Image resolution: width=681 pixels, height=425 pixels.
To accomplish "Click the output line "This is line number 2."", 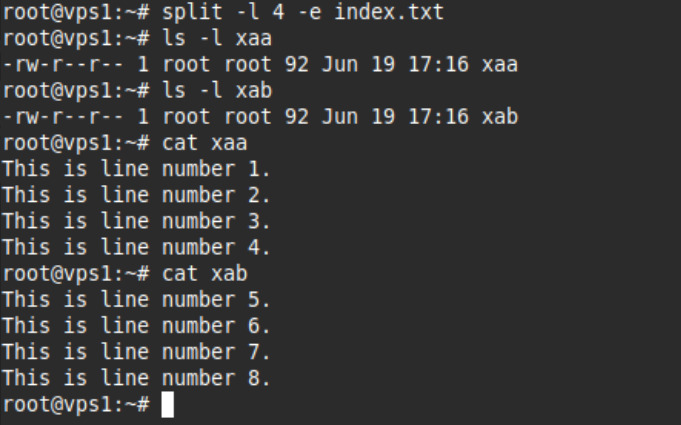I will [136, 196].
